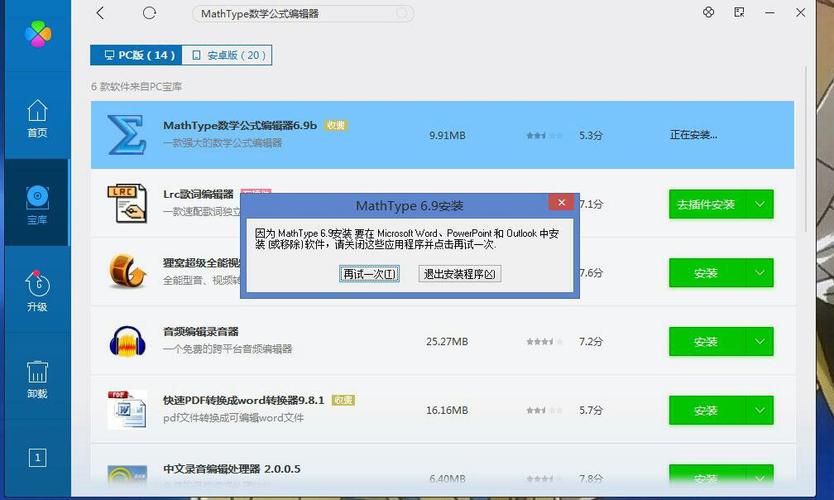
Task: Click the 狸窝 film reel app icon
Action: point(128,271)
